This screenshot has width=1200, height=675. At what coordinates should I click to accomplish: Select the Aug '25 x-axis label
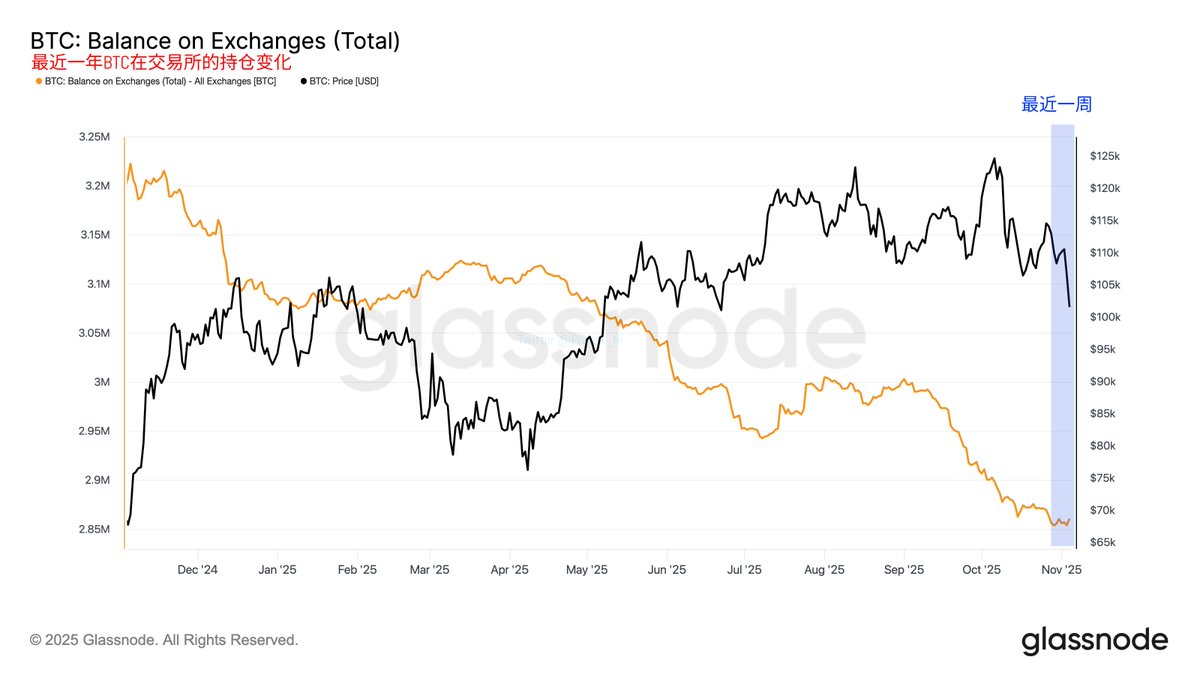[x=824, y=570]
